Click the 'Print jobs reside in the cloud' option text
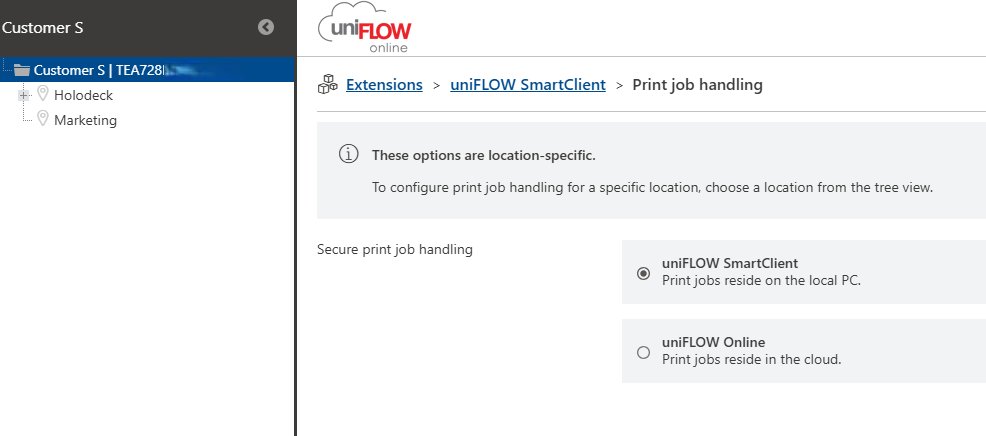This screenshot has width=986, height=436. 751,359
